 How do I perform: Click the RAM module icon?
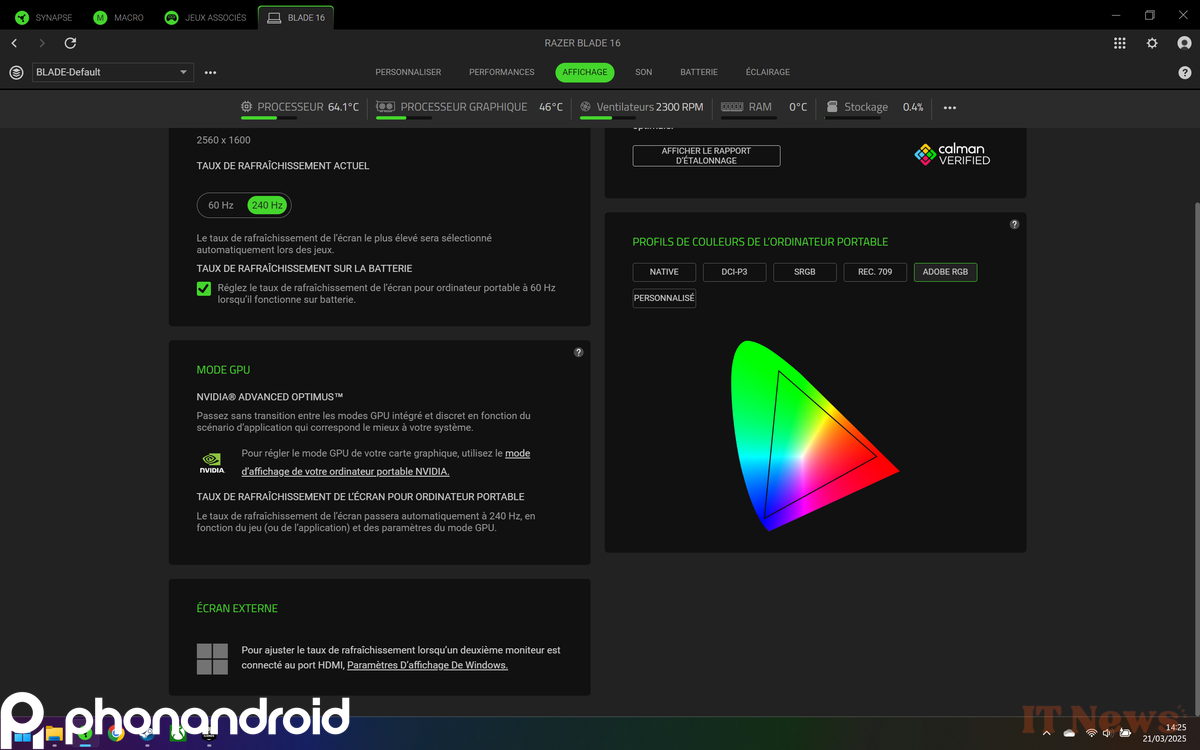pyautogui.click(x=732, y=107)
